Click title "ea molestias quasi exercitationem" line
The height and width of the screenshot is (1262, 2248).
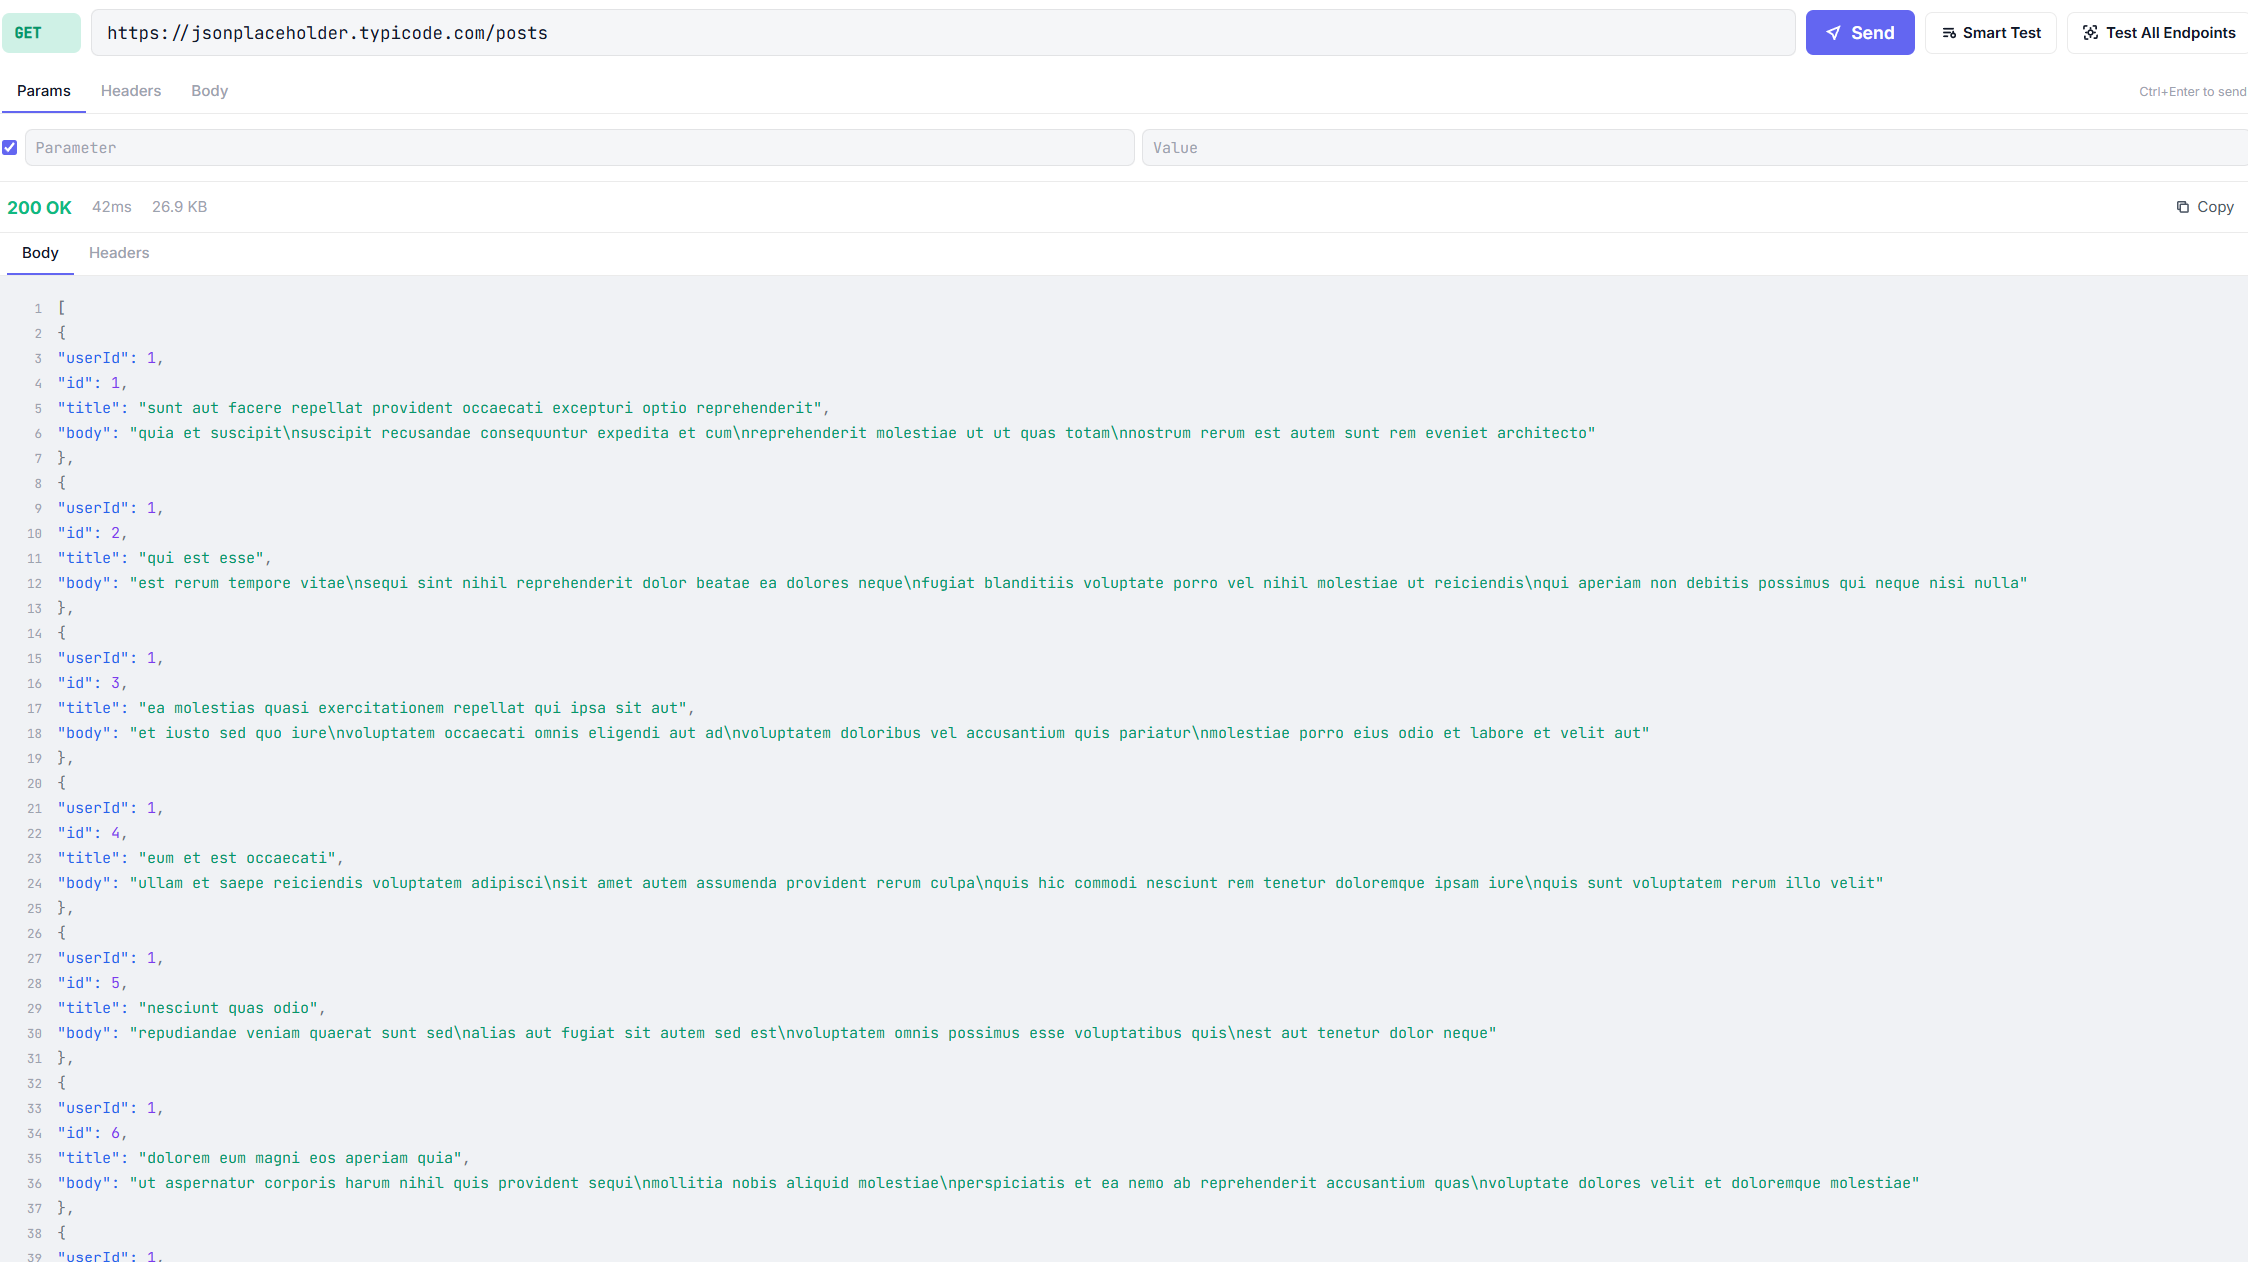click(376, 708)
